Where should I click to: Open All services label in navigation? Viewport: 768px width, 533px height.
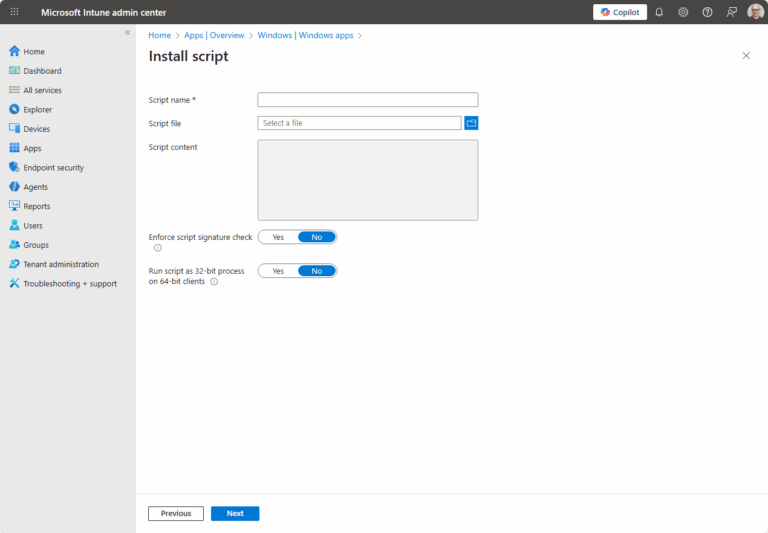click(x=43, y=90)
